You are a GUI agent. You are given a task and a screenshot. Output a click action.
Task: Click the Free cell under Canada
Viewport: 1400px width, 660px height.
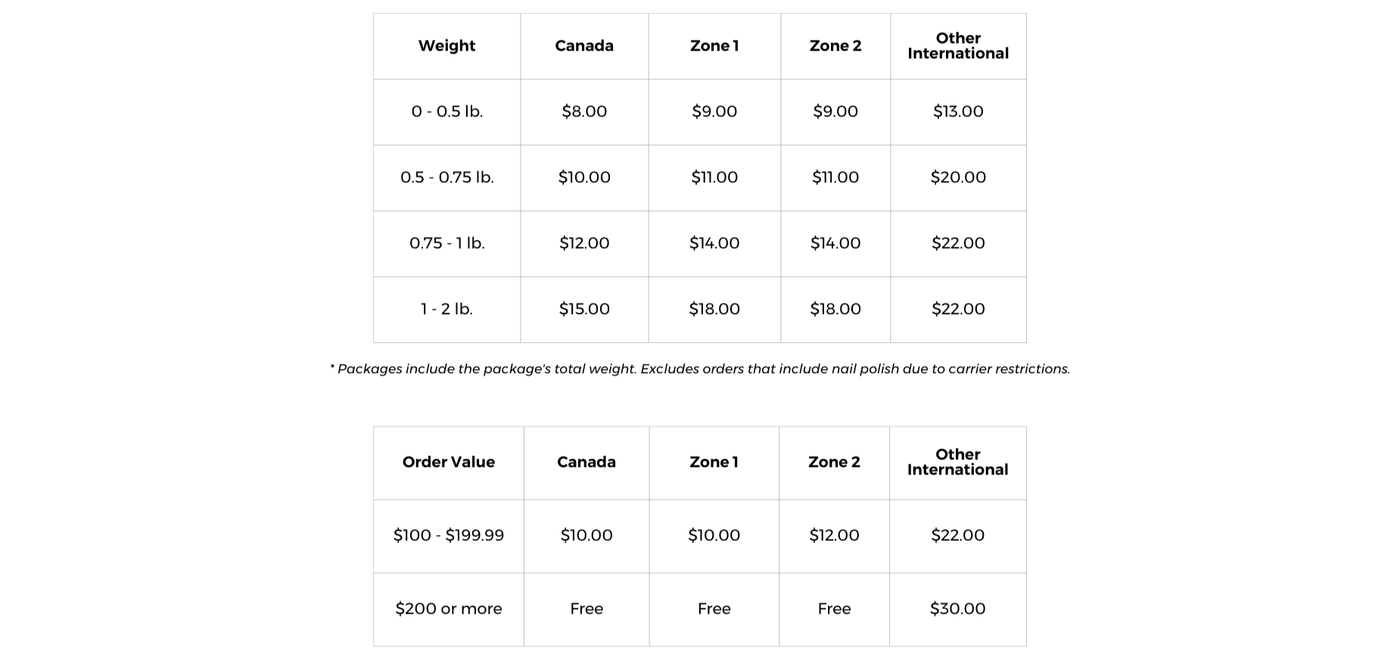coord(586,609)
